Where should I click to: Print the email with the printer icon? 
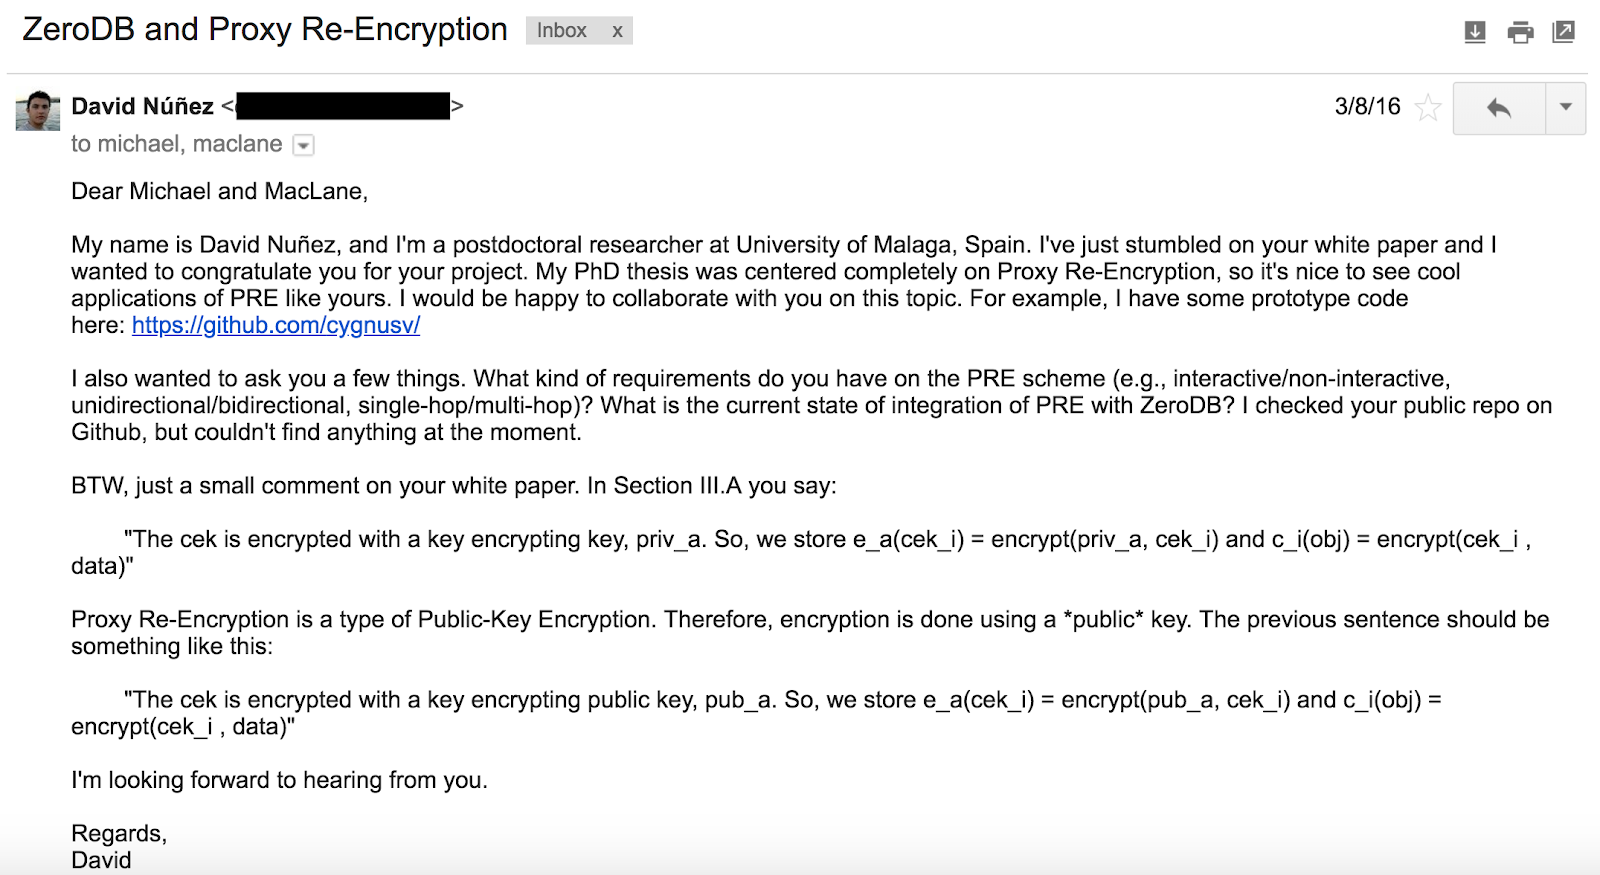pyautogui.click(x=1520, y=32)
